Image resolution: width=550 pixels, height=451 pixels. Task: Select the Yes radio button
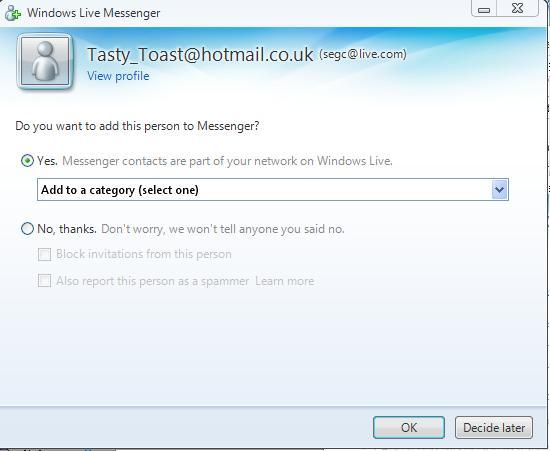click(x=27, y=161)
